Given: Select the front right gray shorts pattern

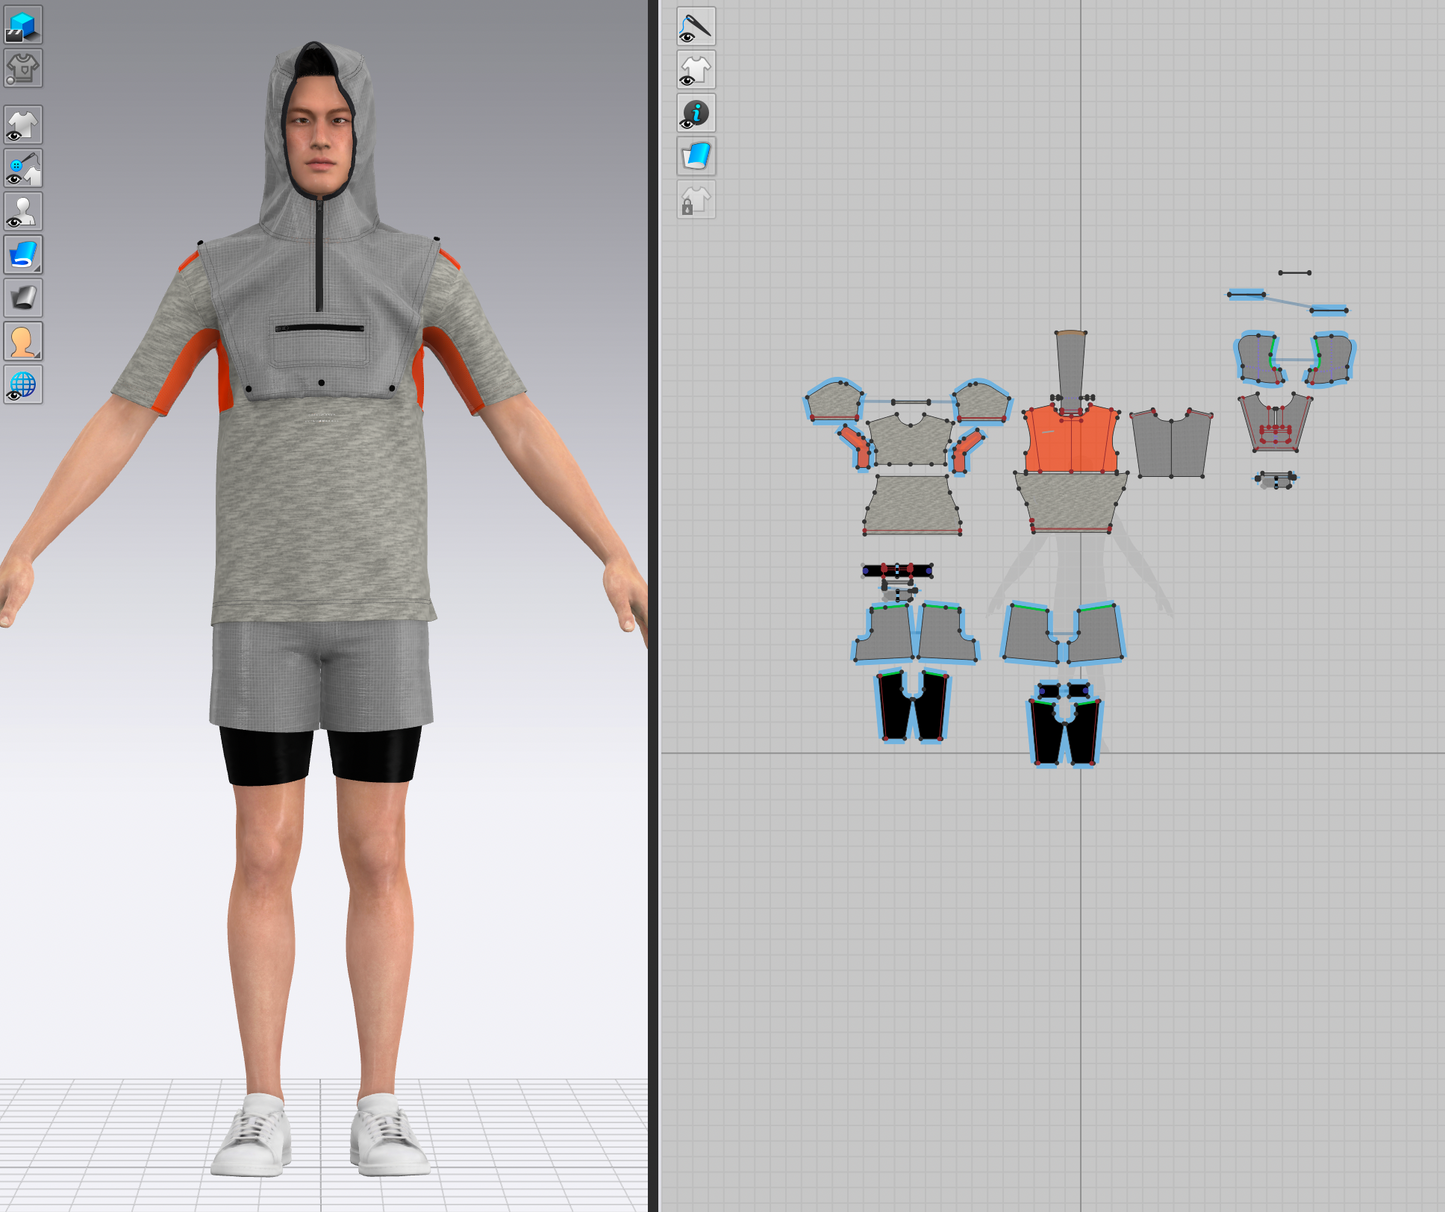Looking at the screenshot, I should click(x=946, y=633).
